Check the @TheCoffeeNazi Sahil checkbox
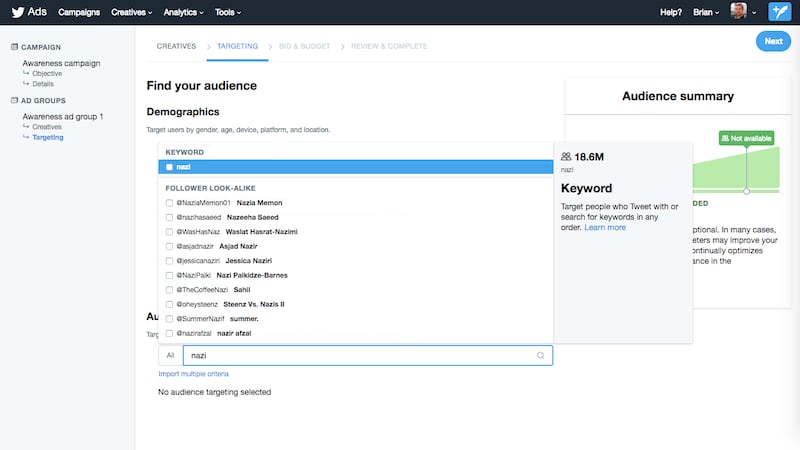The width and height of the screenshot is (800, 450). point(169,290)
